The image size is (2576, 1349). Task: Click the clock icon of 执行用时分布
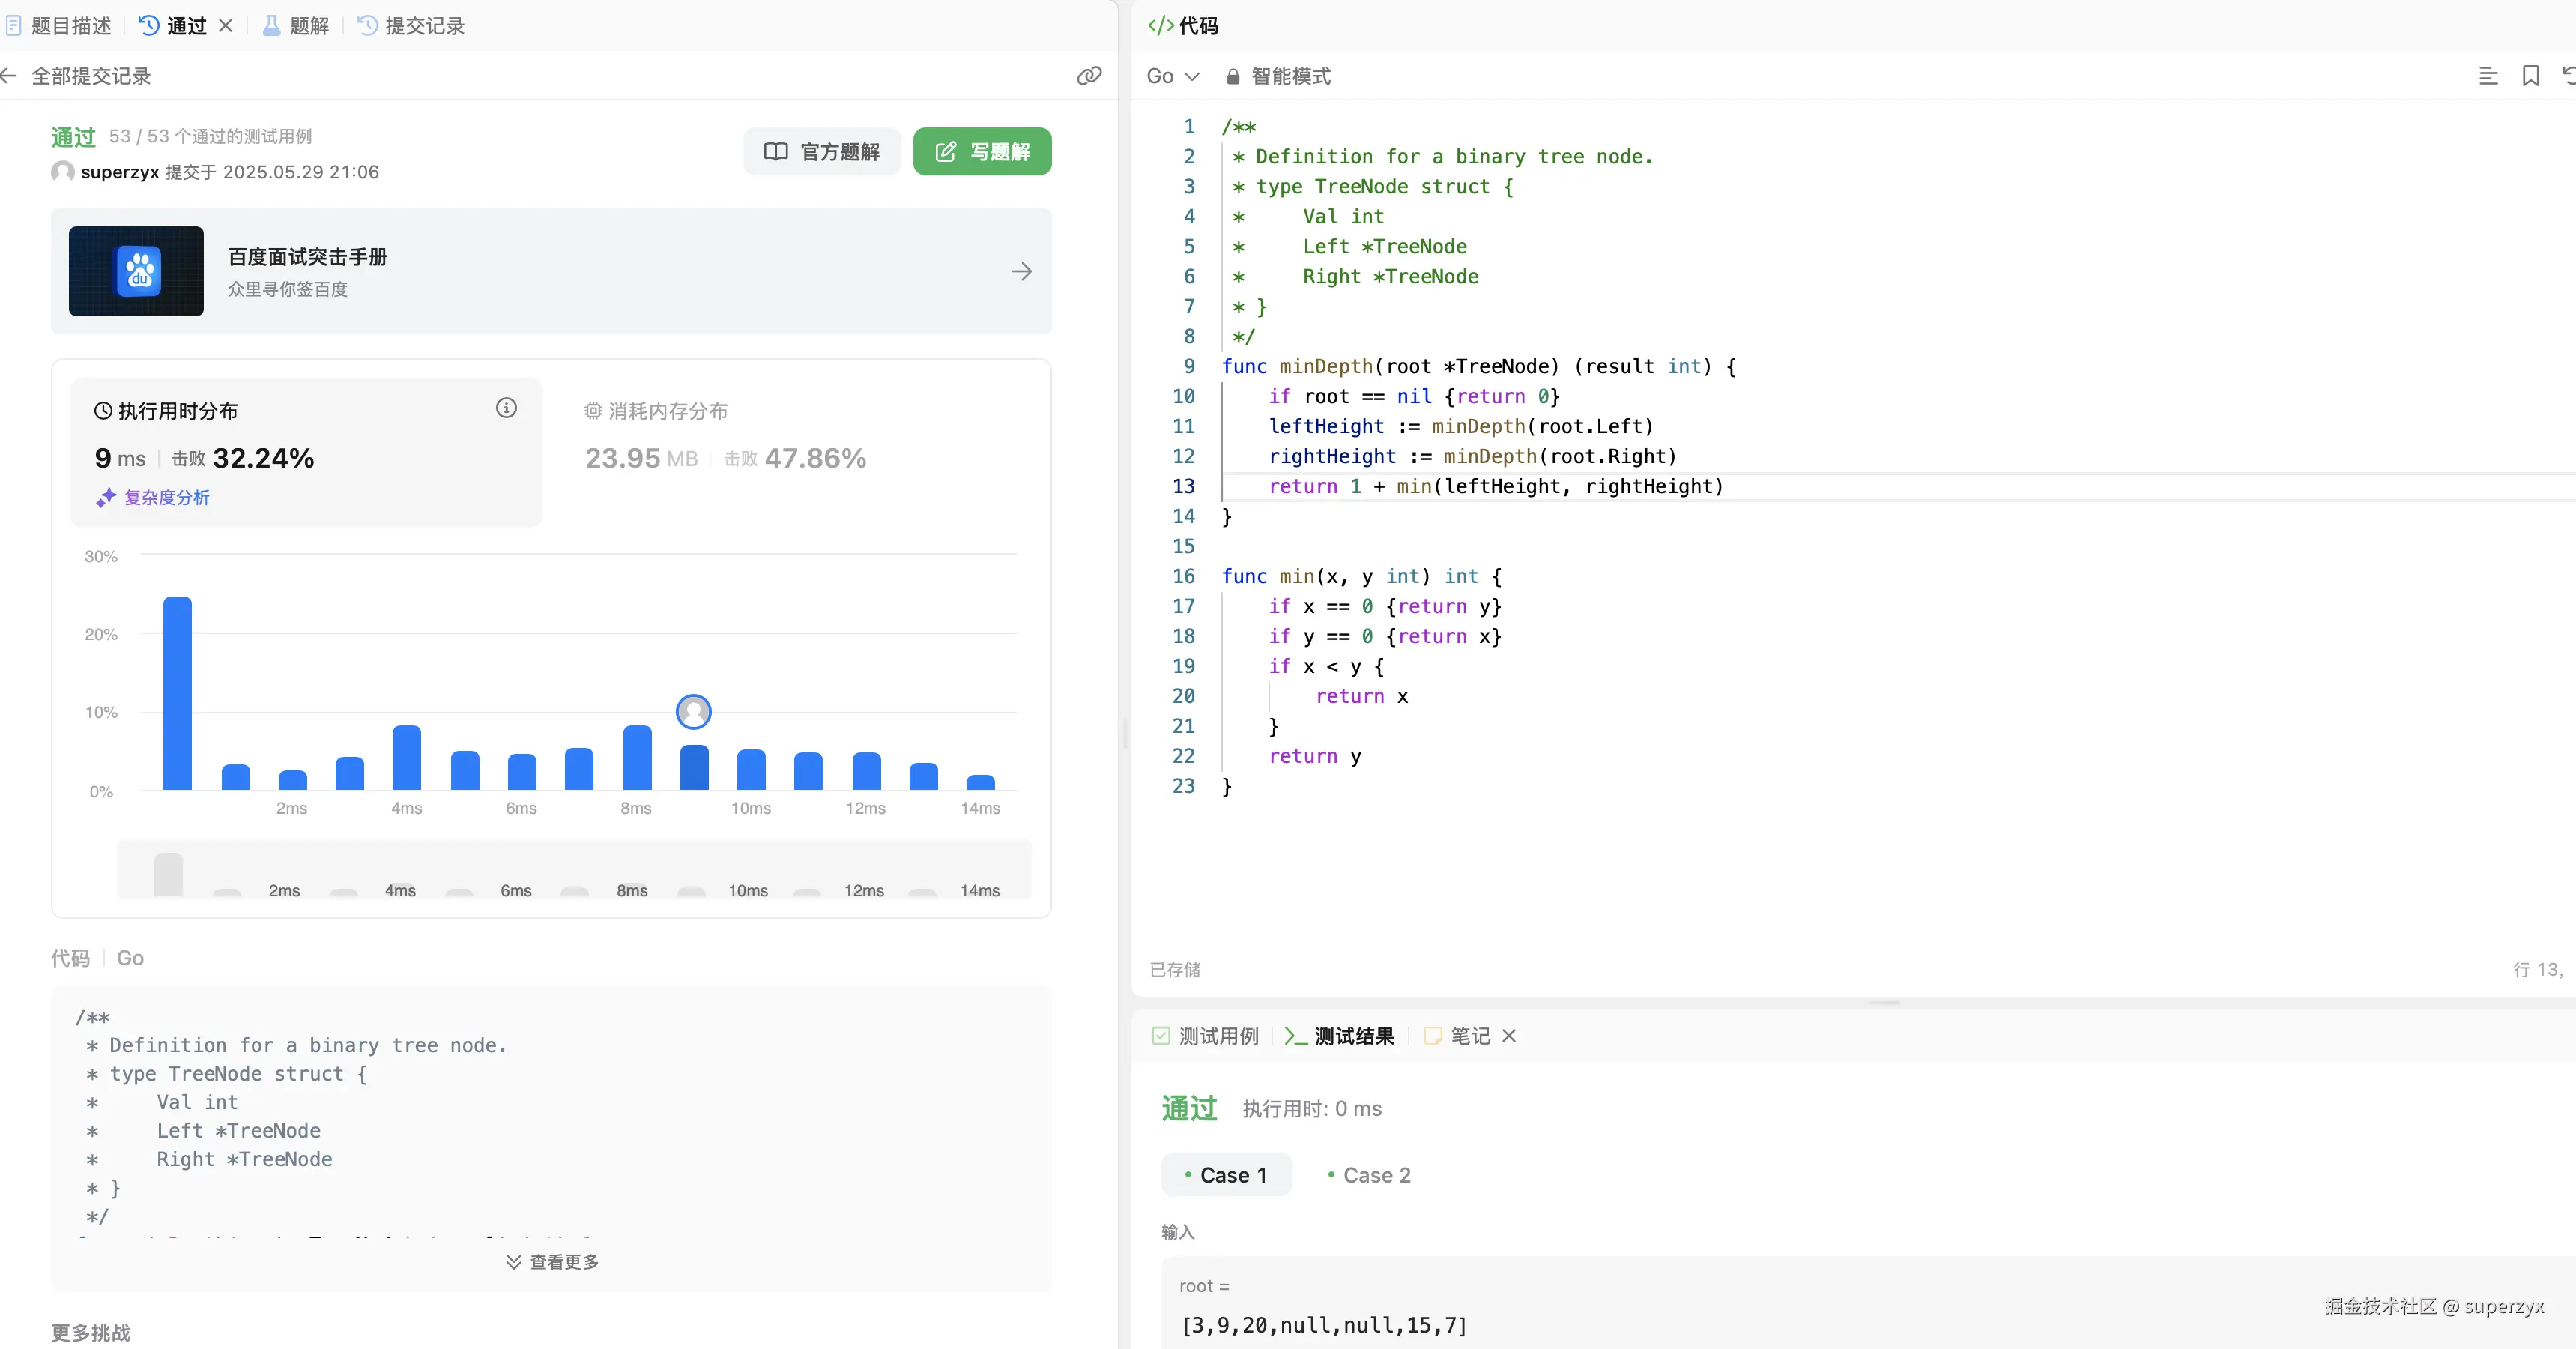(103, 411)
